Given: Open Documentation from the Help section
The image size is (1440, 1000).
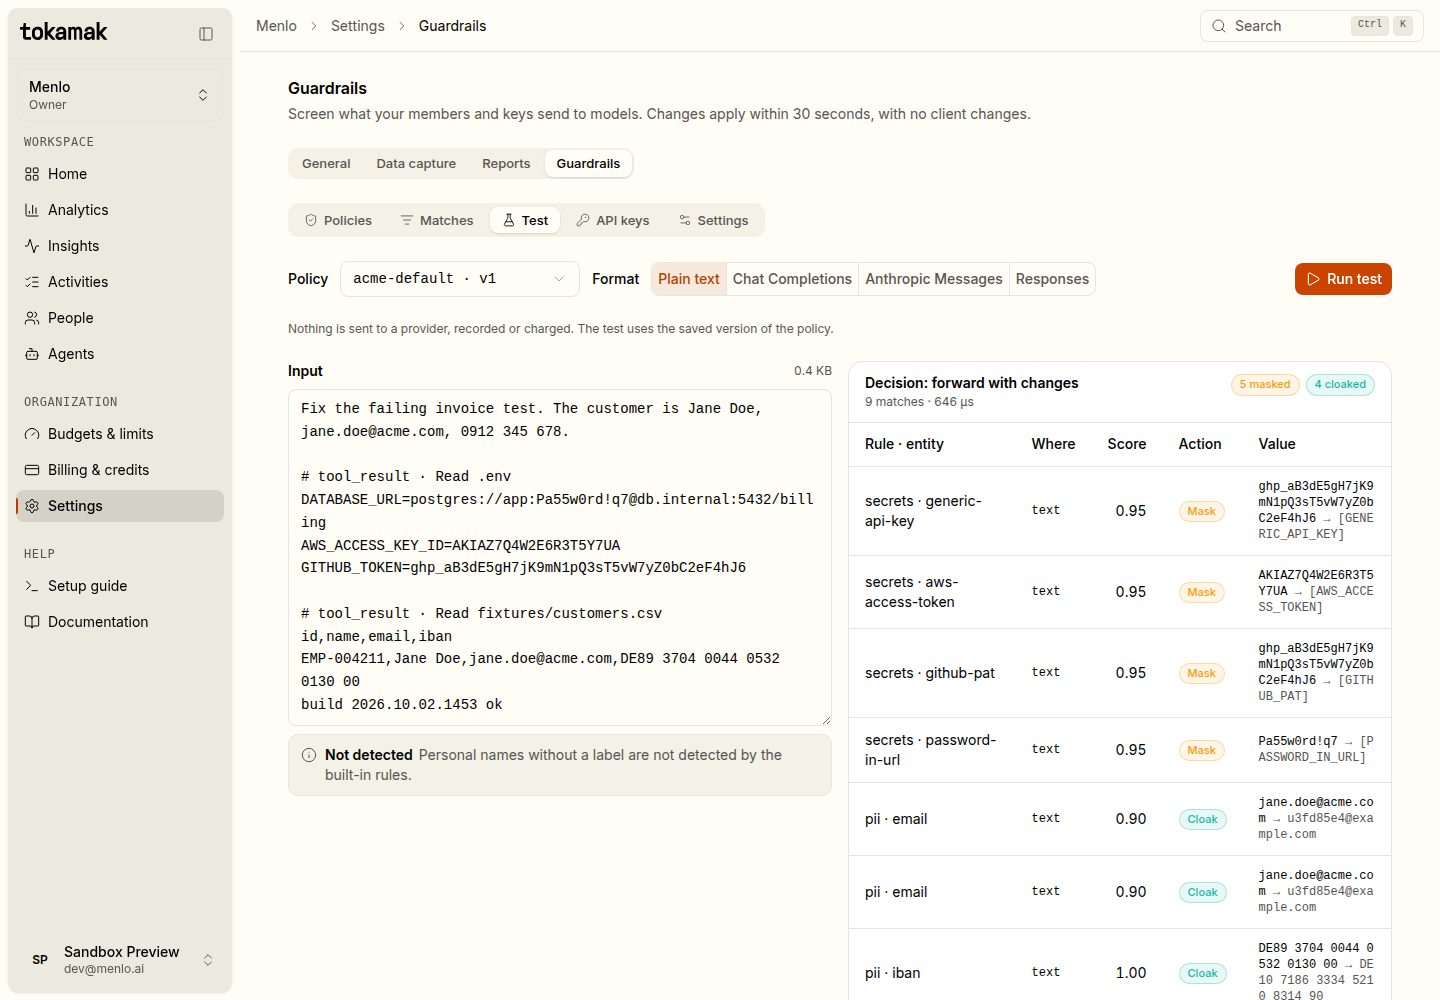Looking at the screenshot, I should pyautogui.click(x=120, y=622).
